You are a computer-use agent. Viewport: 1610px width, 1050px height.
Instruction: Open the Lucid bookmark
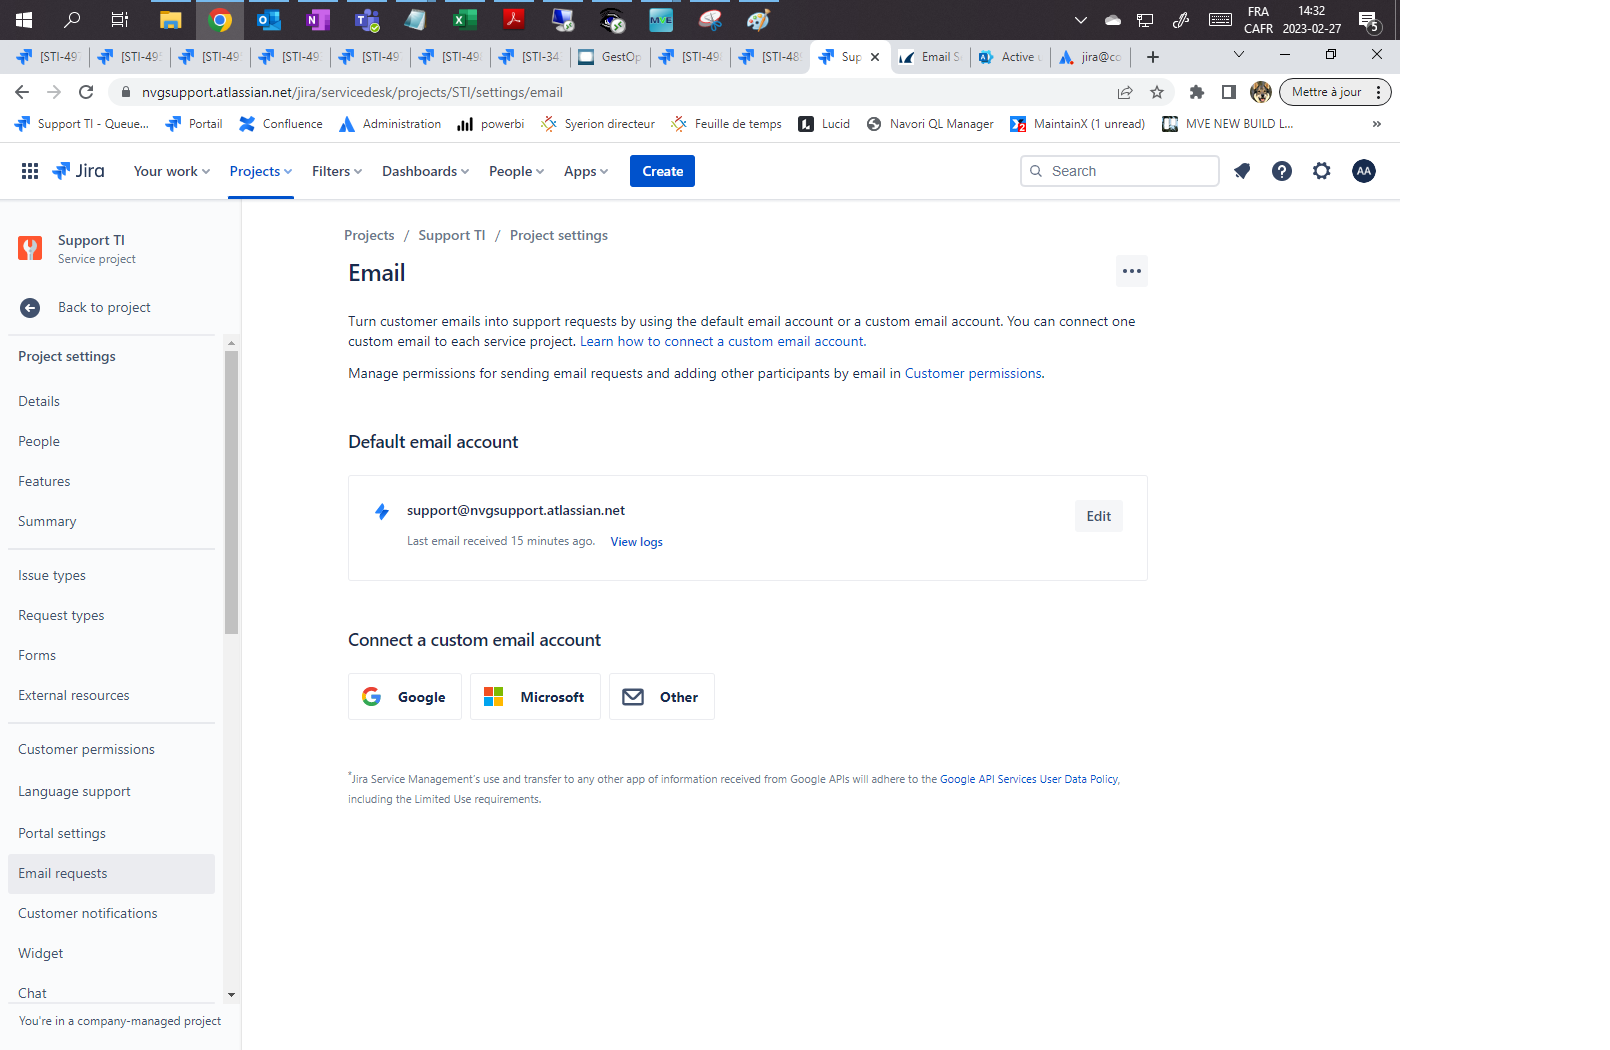[823, 123]
